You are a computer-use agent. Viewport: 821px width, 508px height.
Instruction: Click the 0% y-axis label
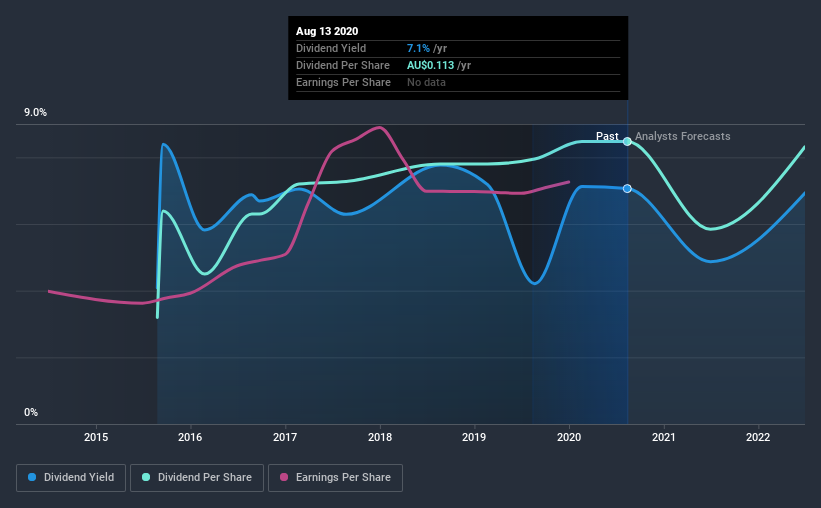pos(31,413)
